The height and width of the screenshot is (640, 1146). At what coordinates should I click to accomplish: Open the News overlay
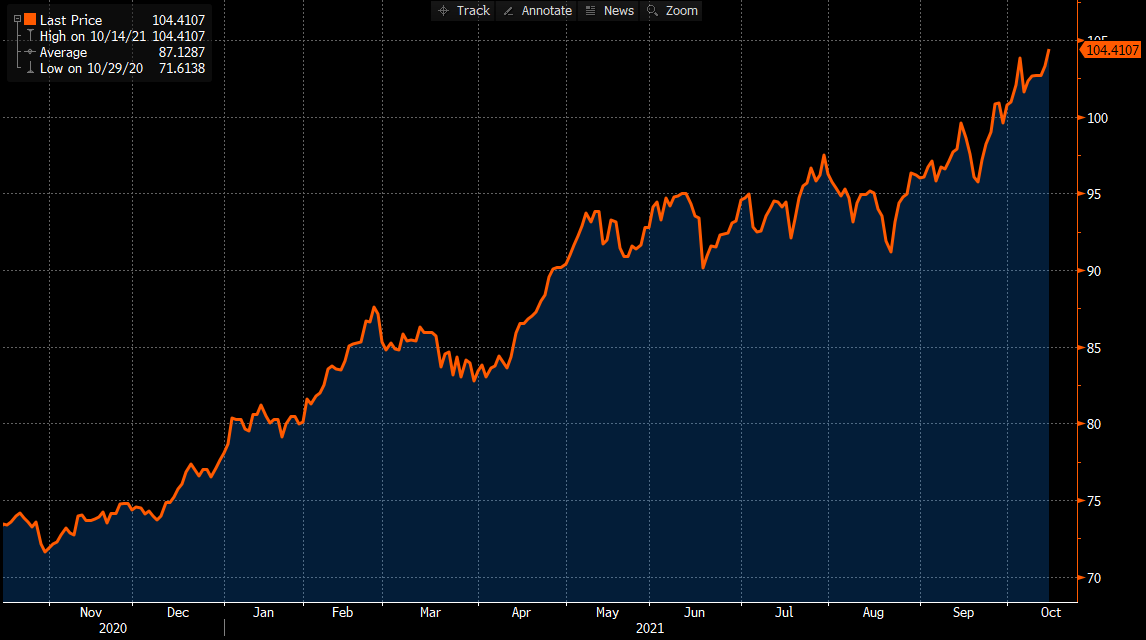pyautogui.click(x=609, y=10)
